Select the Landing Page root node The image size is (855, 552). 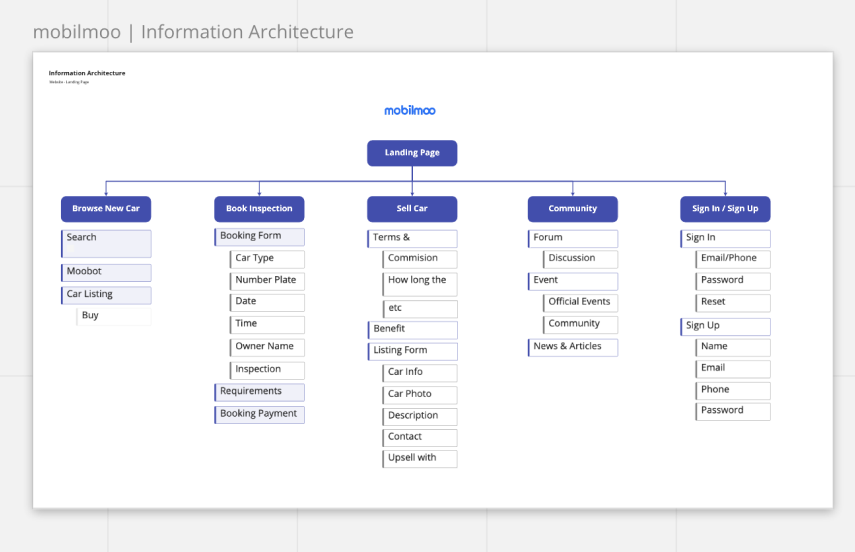[412, 153]
